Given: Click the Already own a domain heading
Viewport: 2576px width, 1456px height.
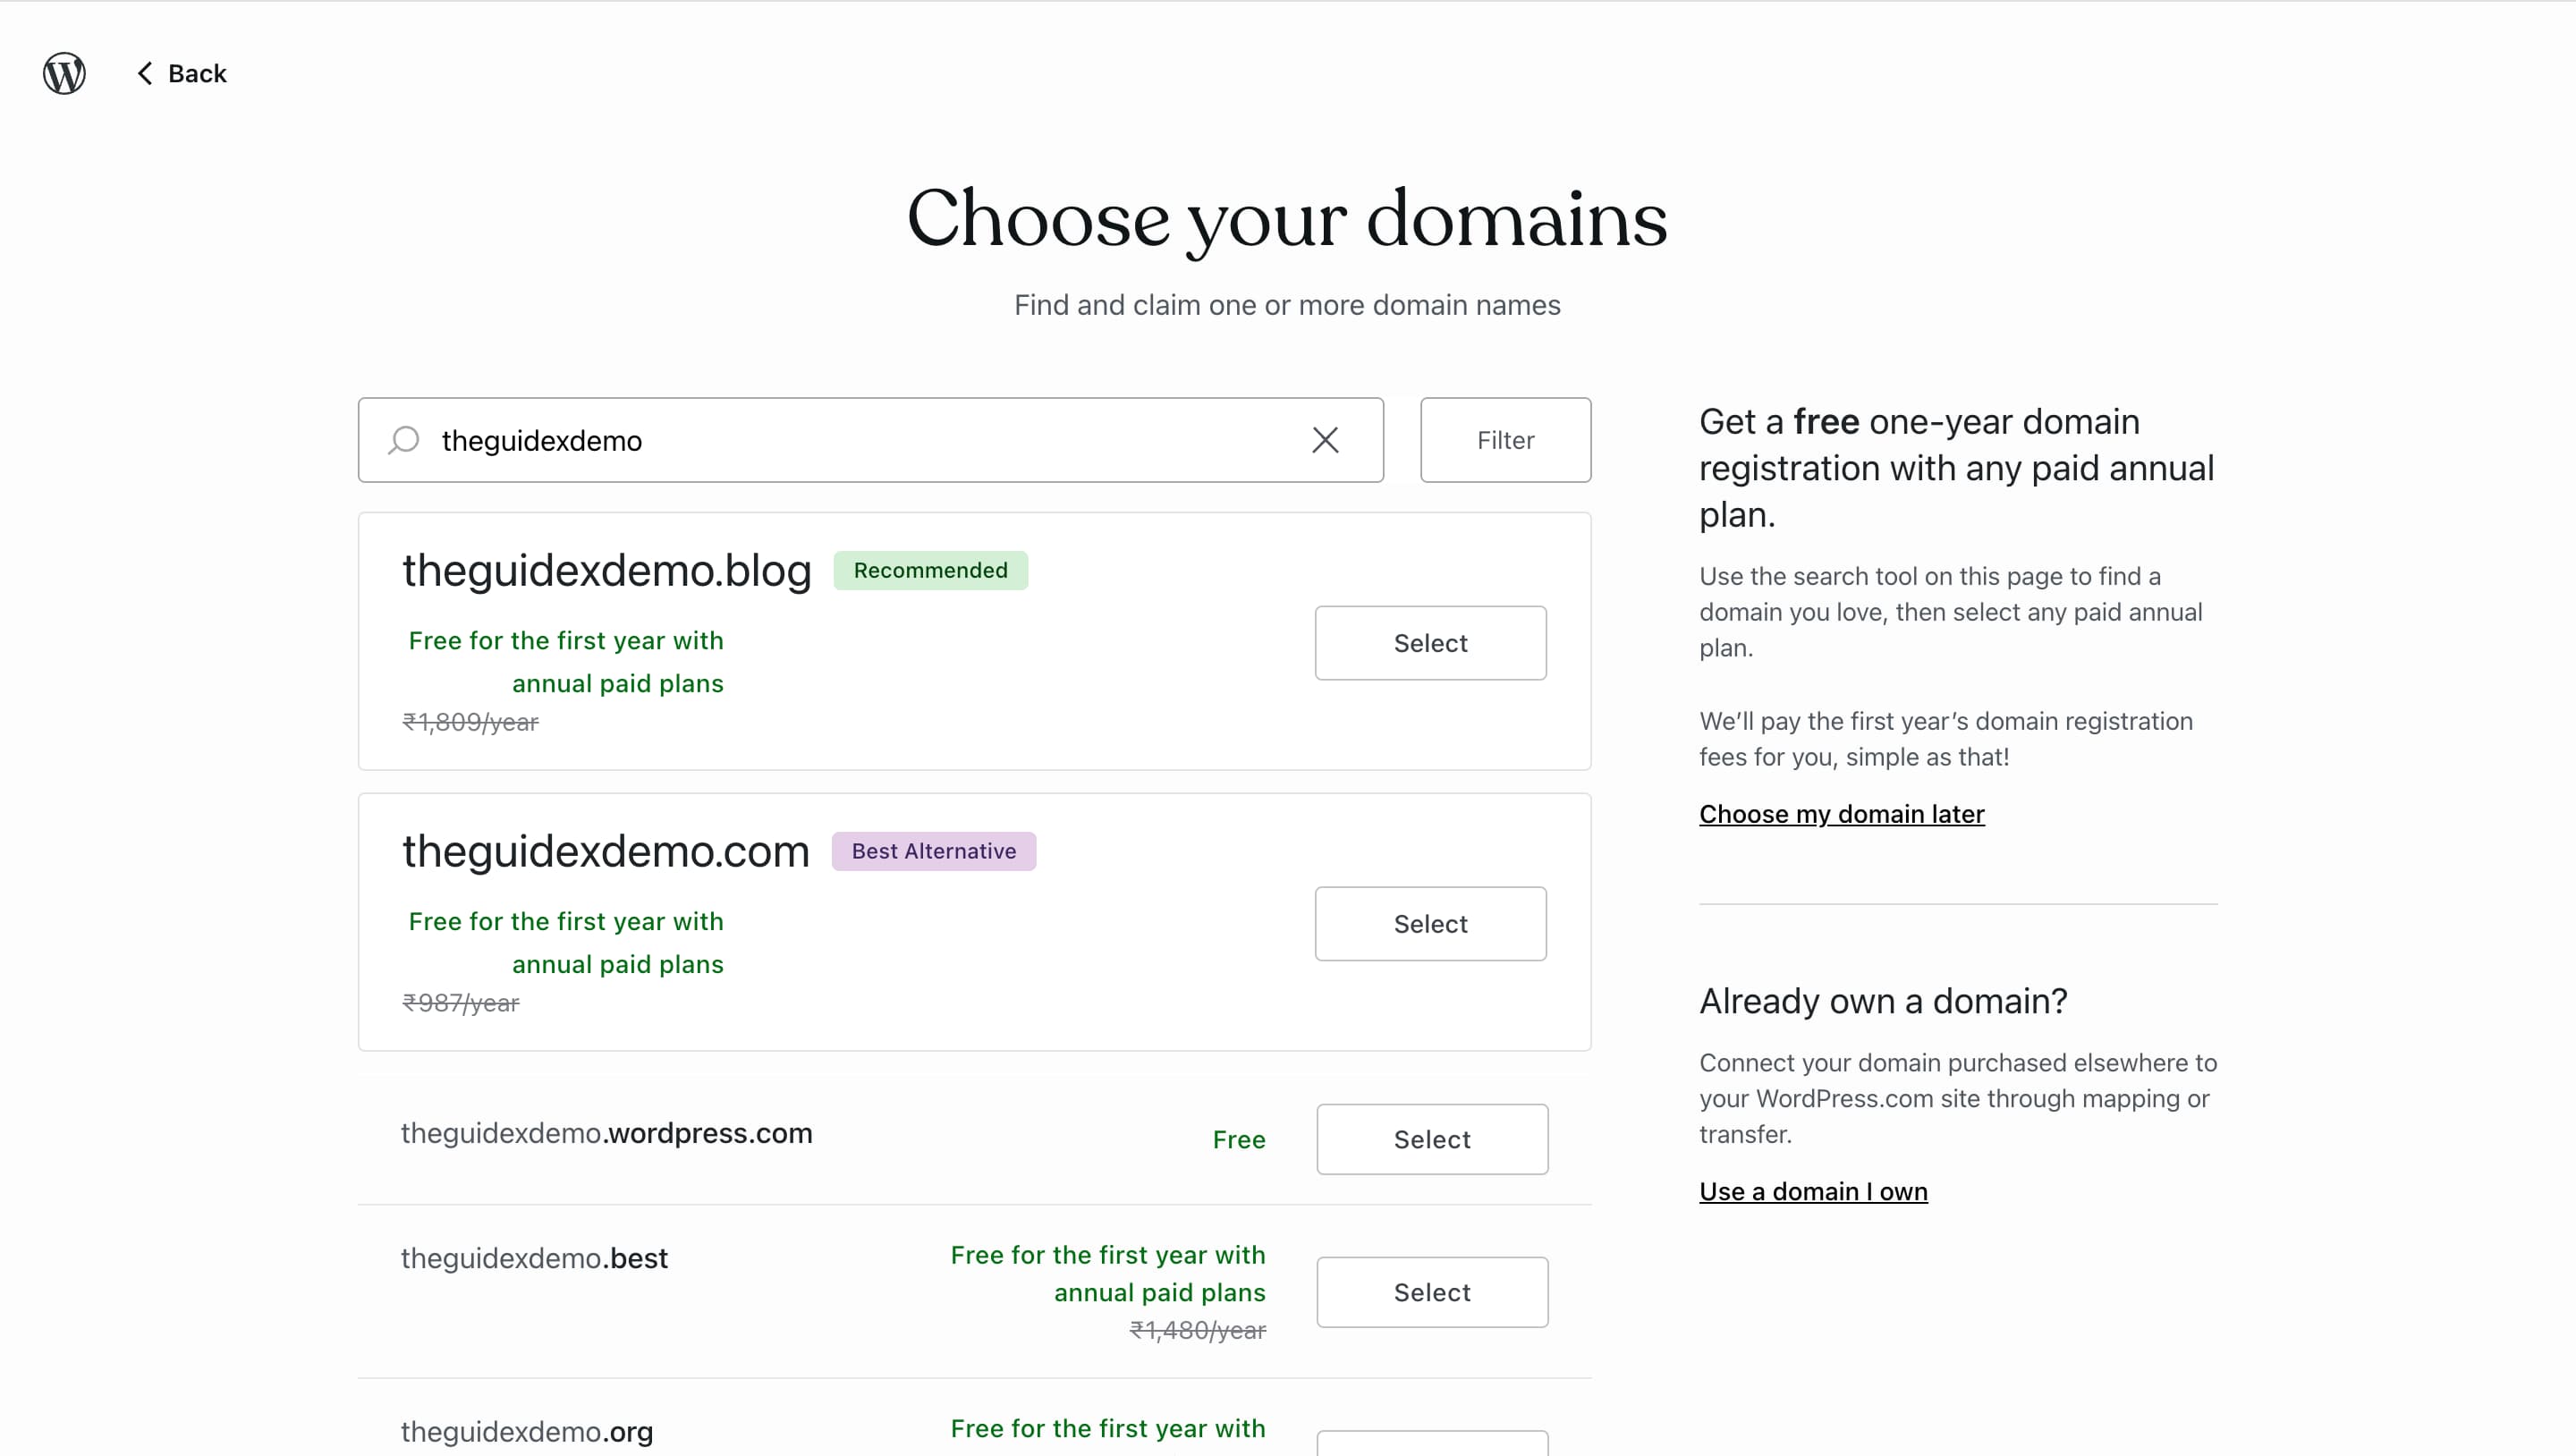Looking at the screenshot, I should pyautogui.click(x=1882, y=1001).
